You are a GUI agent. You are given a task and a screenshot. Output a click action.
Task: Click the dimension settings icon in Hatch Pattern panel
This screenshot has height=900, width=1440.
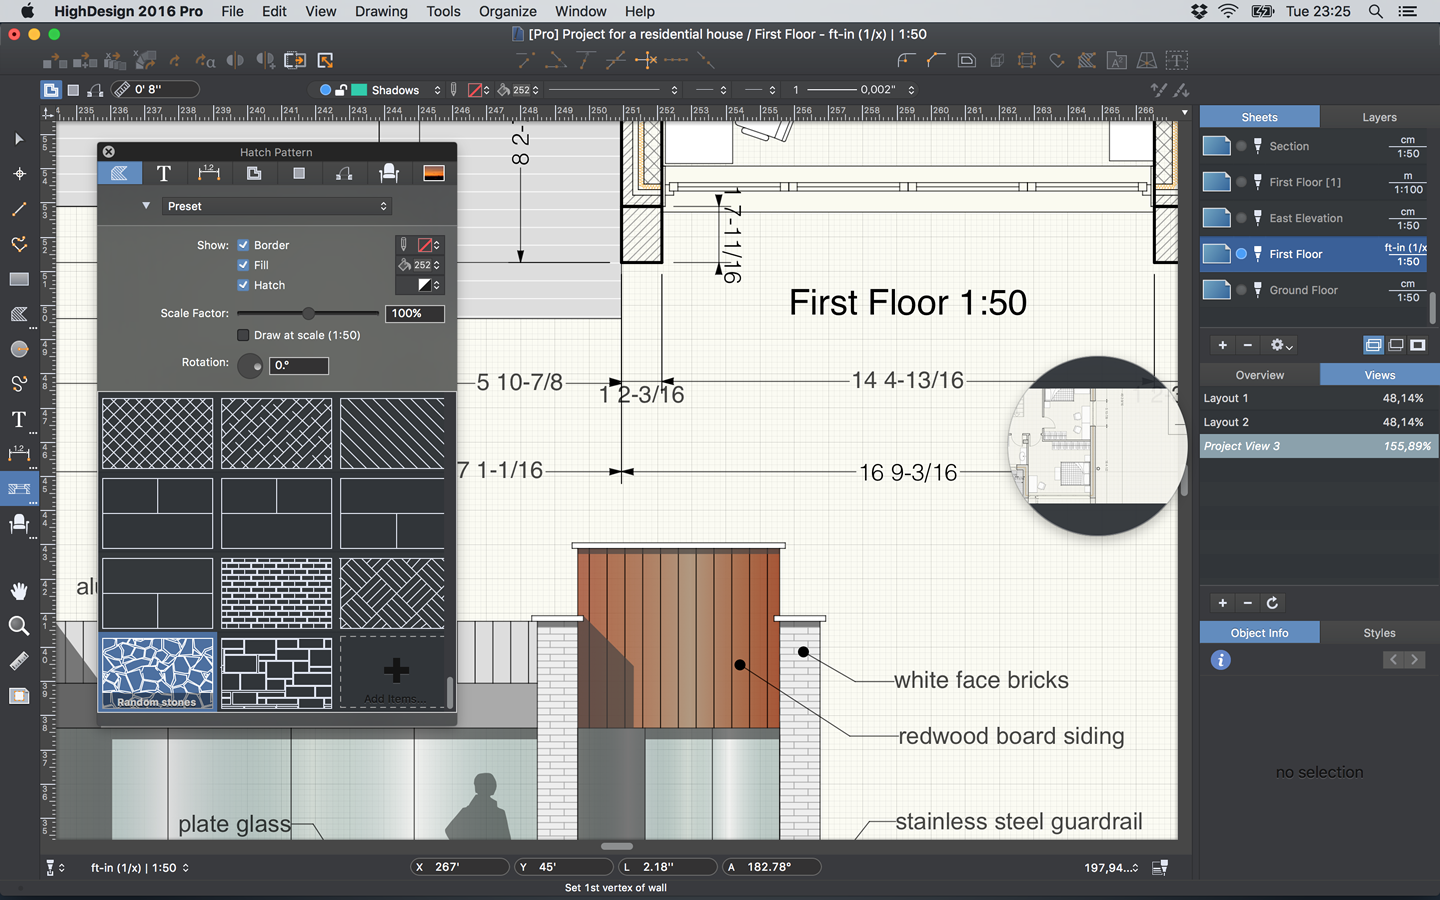(209, 173)
